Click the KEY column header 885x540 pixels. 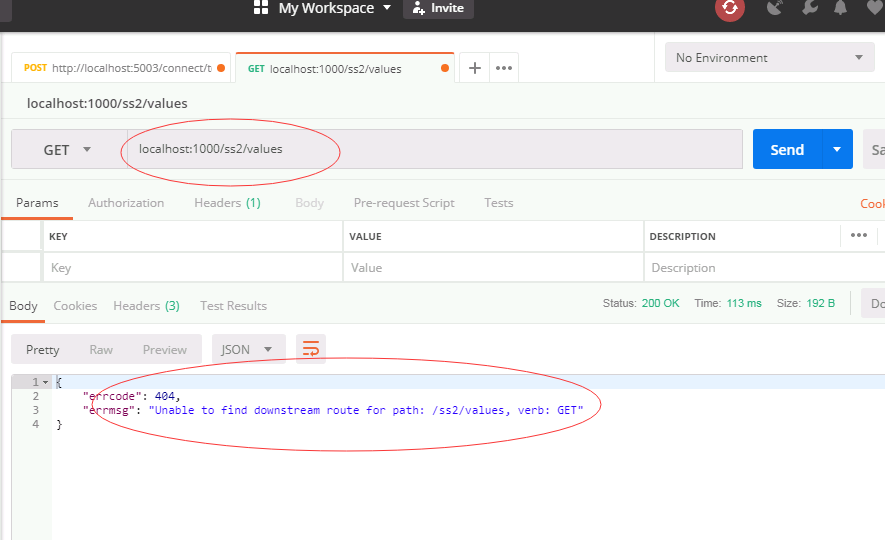tap(58, 236)
